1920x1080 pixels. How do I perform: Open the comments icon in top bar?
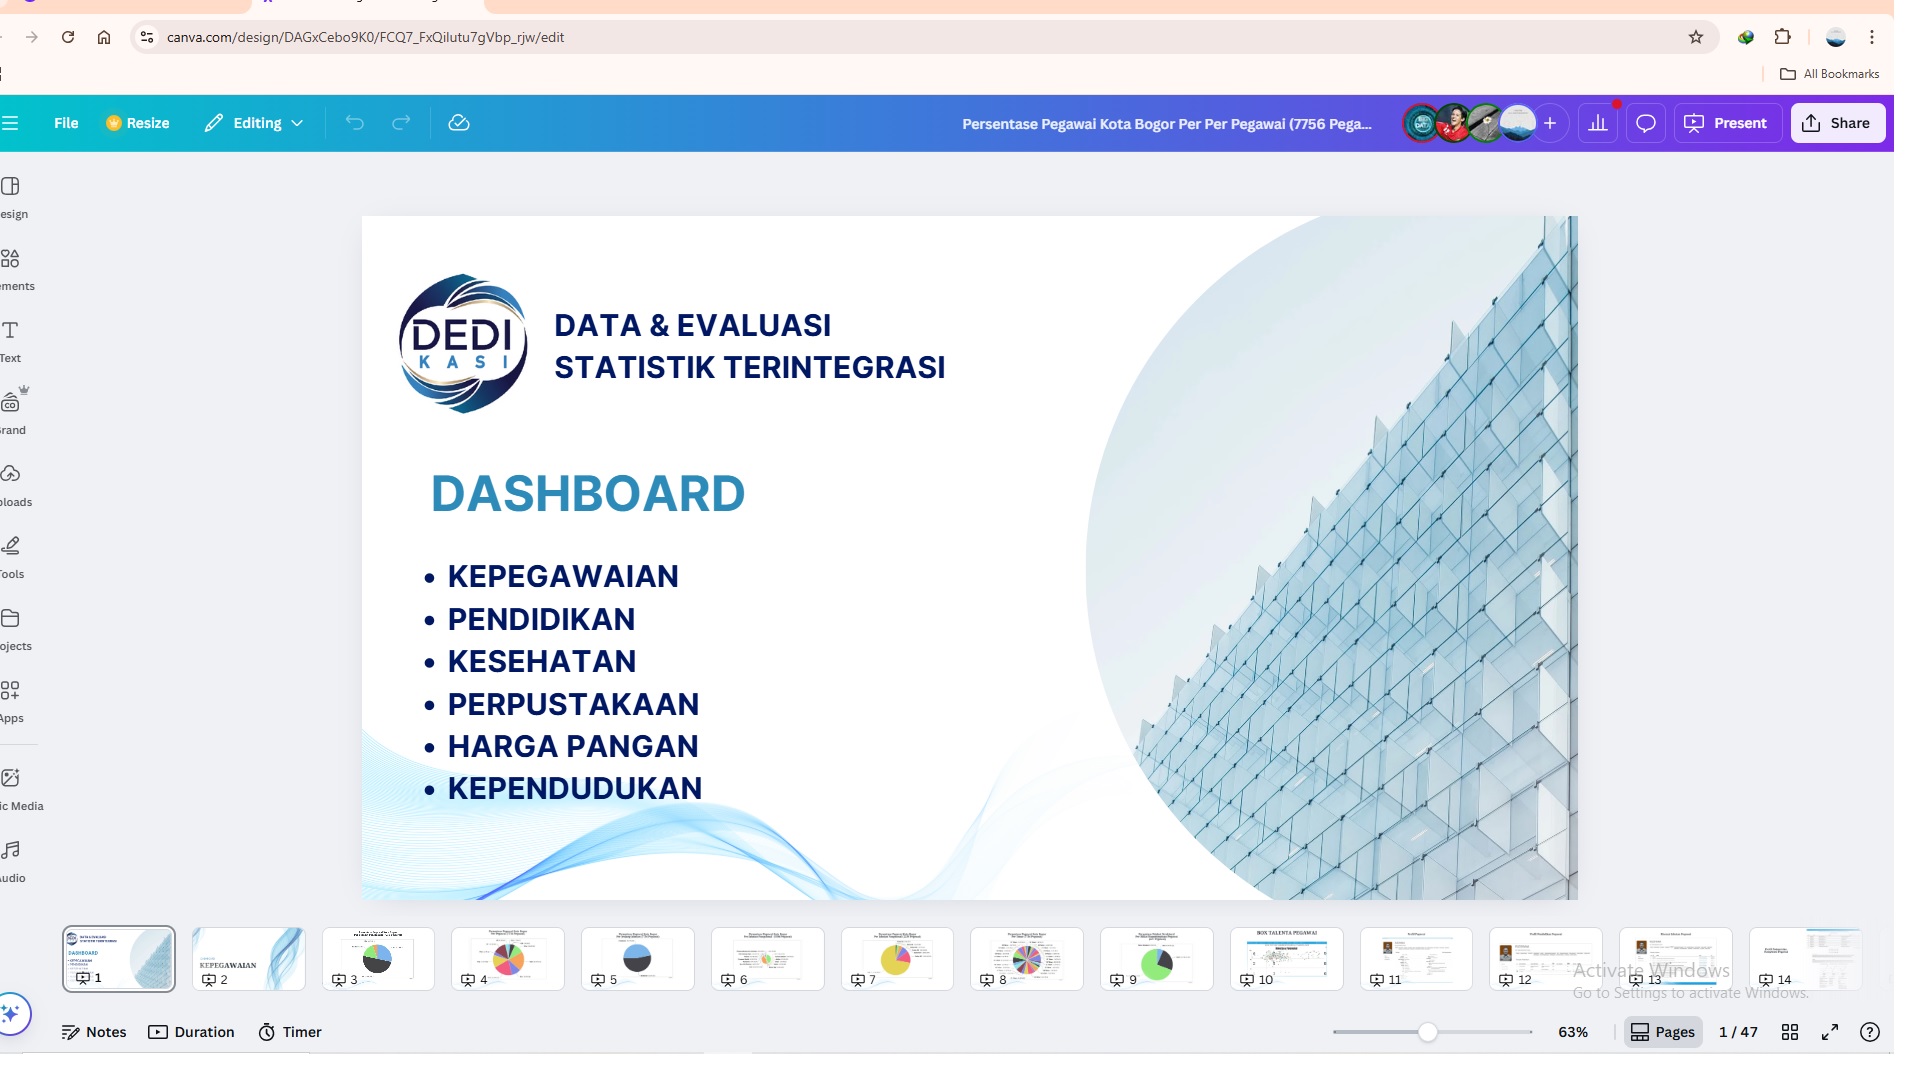[x=1645, y=122]
